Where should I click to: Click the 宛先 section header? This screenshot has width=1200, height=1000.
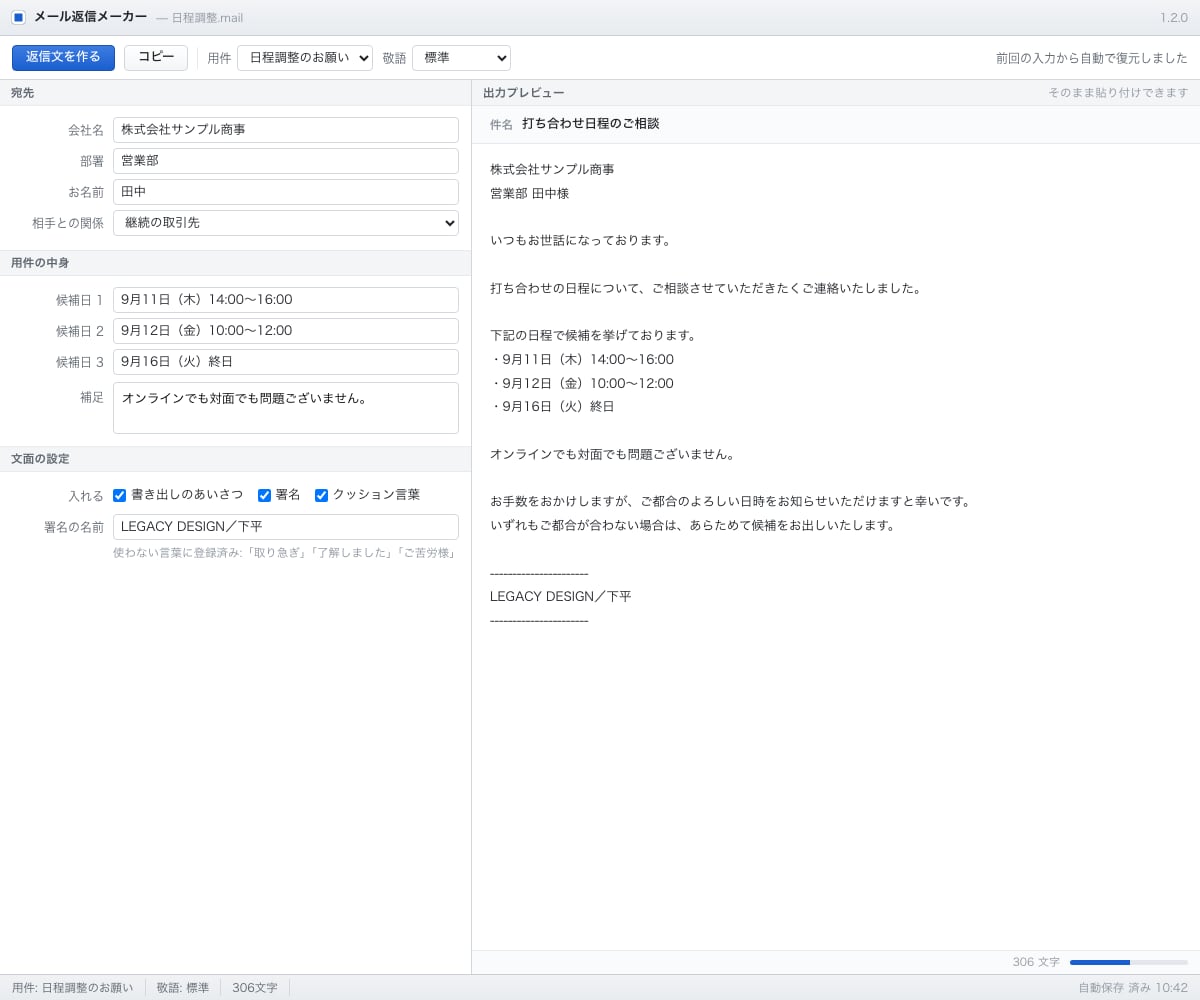(235, 93)
